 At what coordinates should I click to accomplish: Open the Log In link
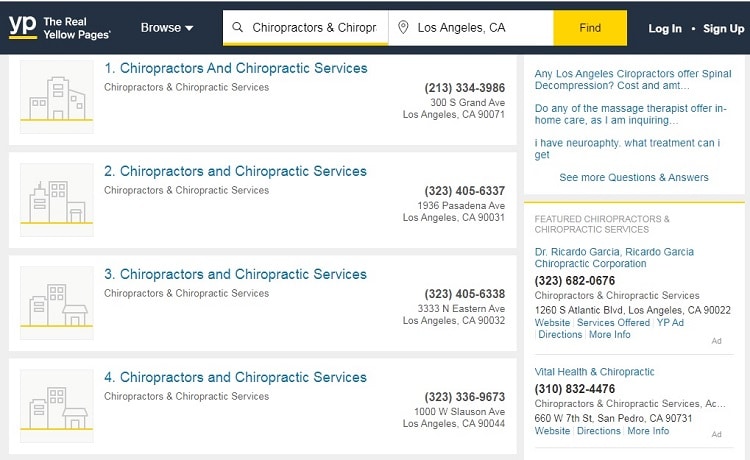[x=665, y=29]
